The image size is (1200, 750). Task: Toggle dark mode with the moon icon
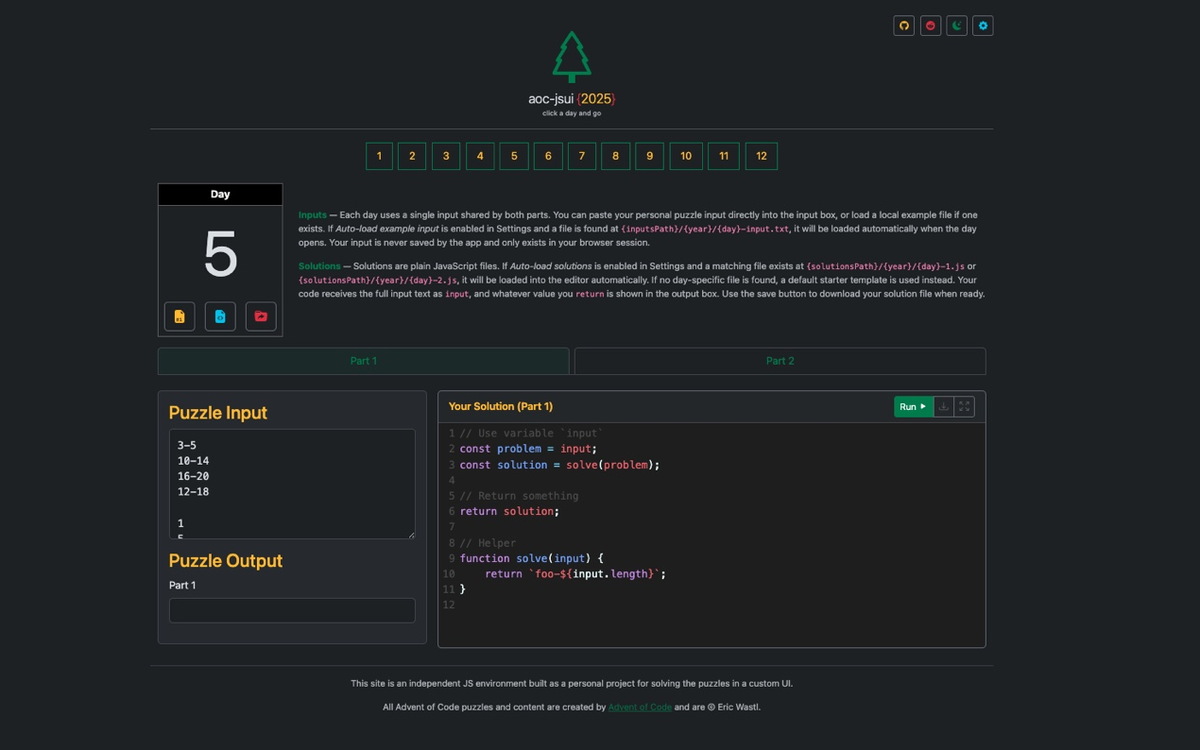pyautogui.click(x=956, y=25)
